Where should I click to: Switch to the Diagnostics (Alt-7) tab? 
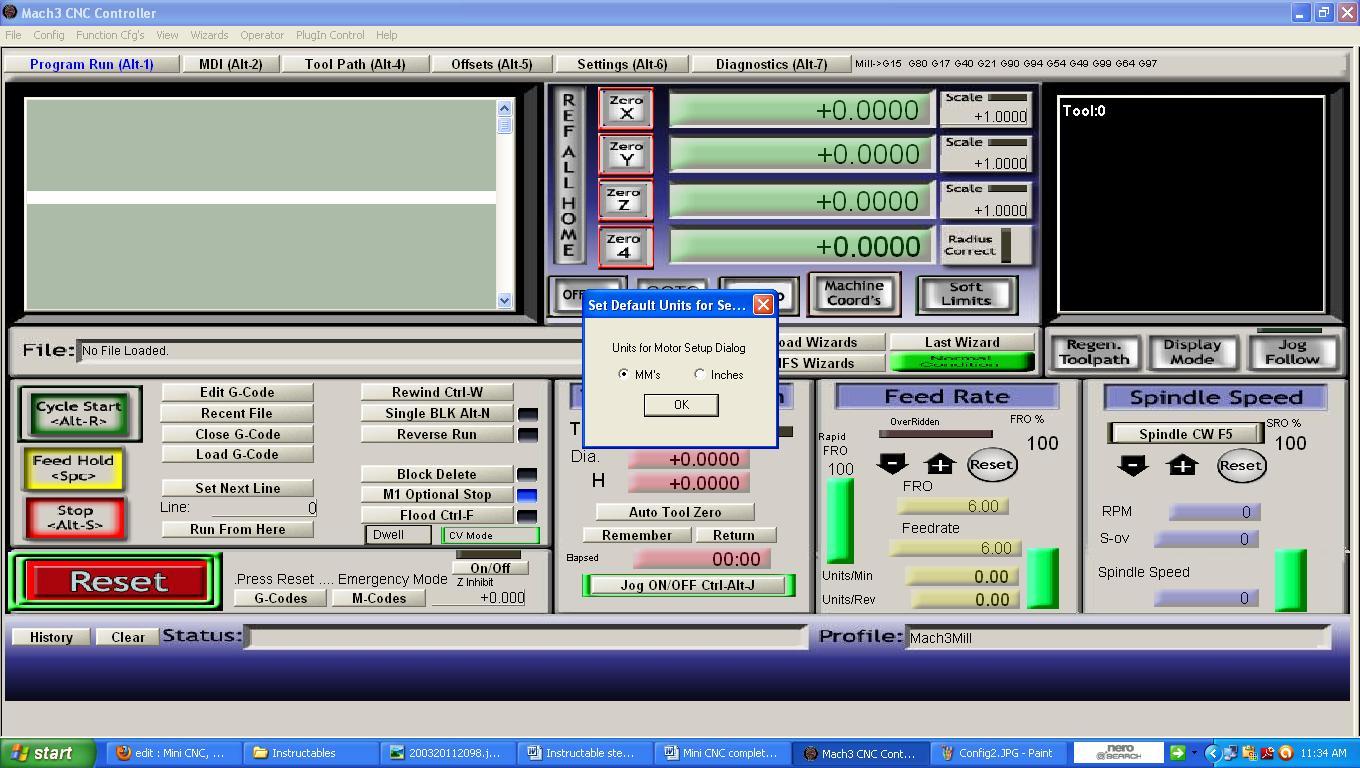click(x=771, y=64)
